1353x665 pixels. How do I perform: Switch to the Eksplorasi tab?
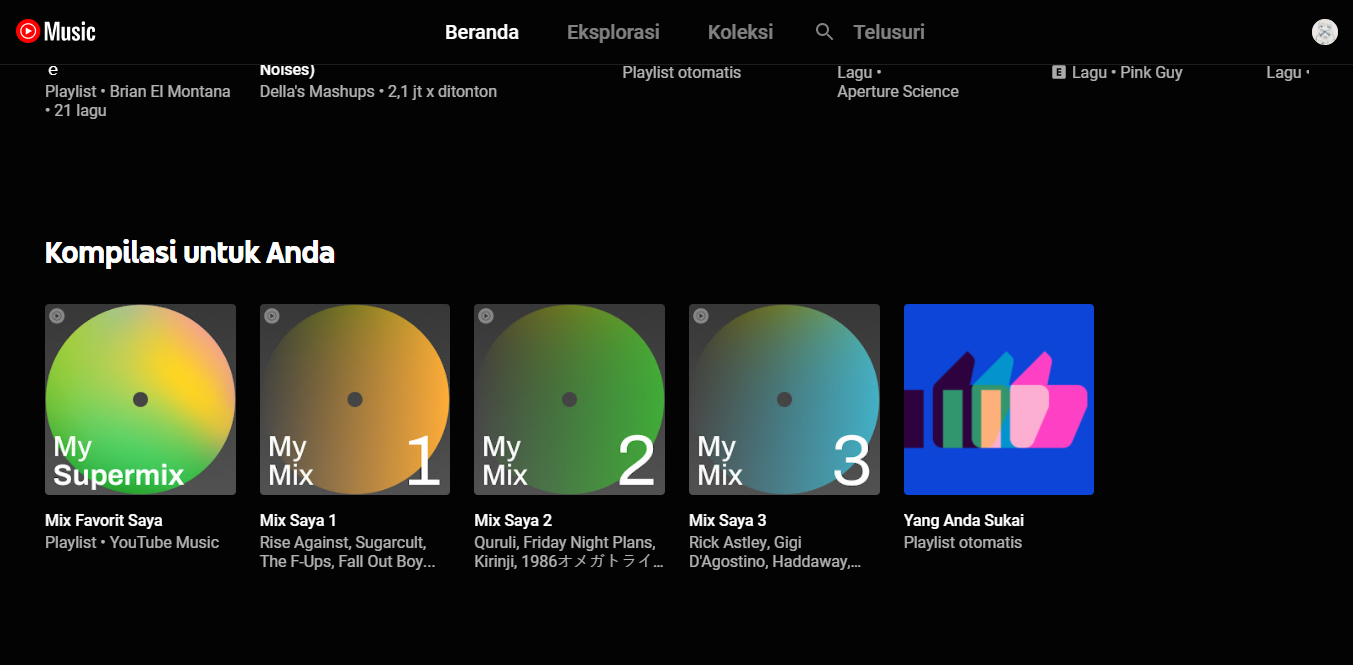[x=613, y=32]
